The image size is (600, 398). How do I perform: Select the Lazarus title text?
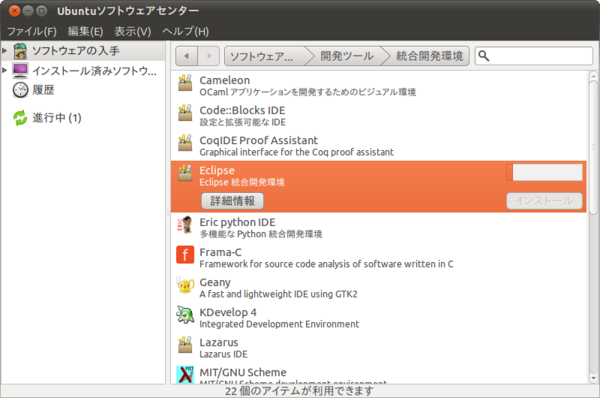coord(219,343)
